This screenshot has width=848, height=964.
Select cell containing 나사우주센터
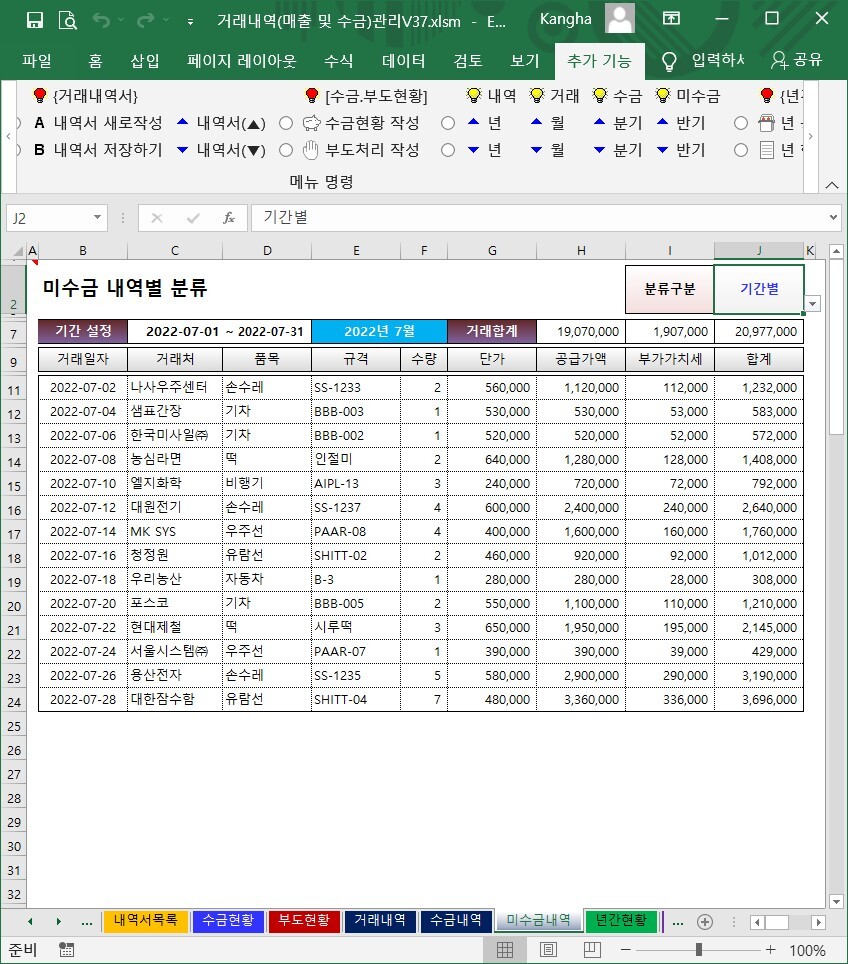(x=175, y=387)
